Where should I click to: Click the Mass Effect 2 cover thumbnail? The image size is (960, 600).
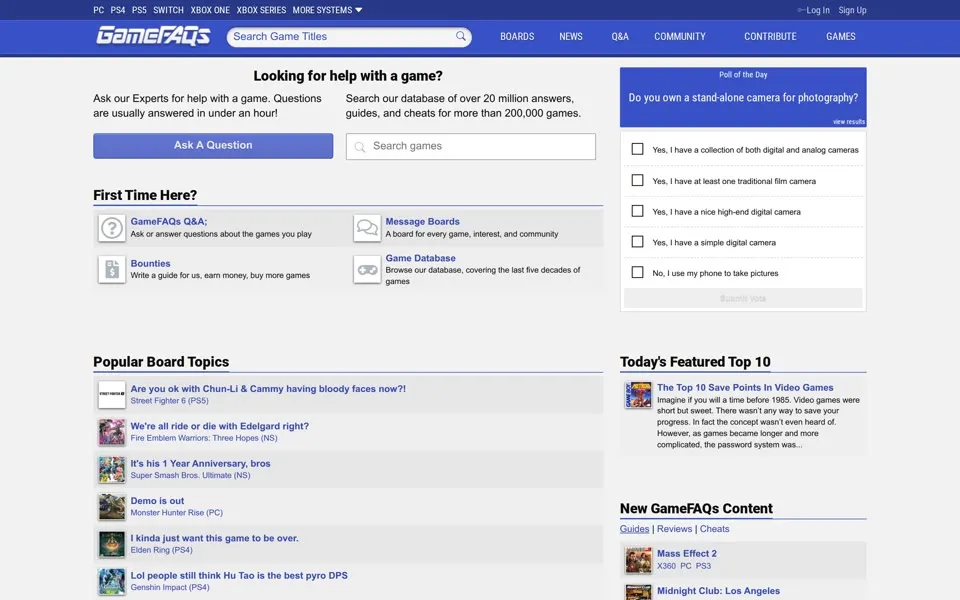click(x=638, y=560)
